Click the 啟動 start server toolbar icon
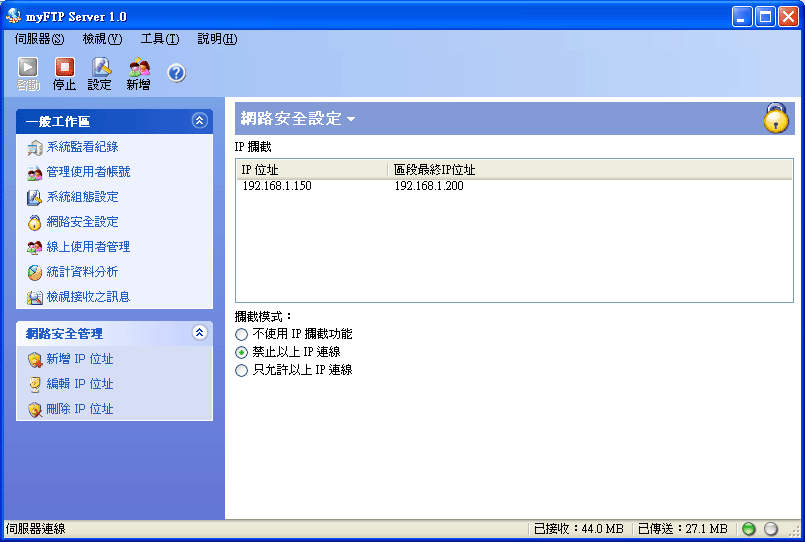Viewport: 805px width, 542px height. click(28, 67)
